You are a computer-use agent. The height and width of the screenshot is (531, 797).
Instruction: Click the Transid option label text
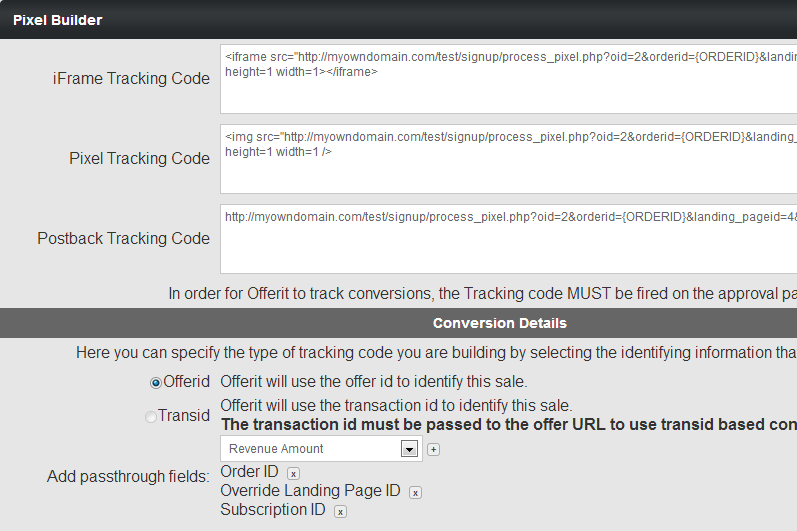click(183, 416)
